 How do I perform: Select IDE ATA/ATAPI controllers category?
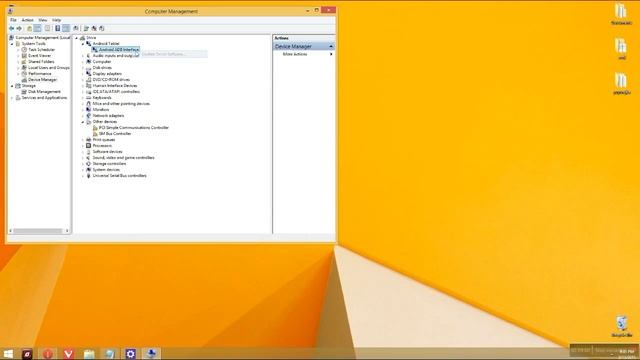coord(116,92)
